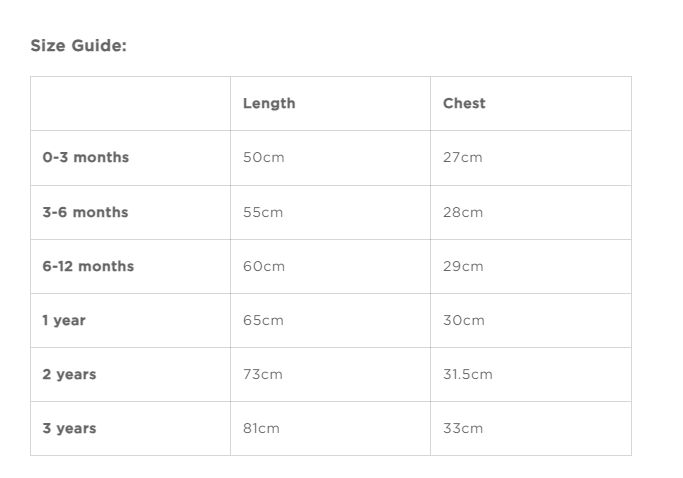Click the 3 years row label
This screenshot has width=683, height=478.
(x=69, y=428)
